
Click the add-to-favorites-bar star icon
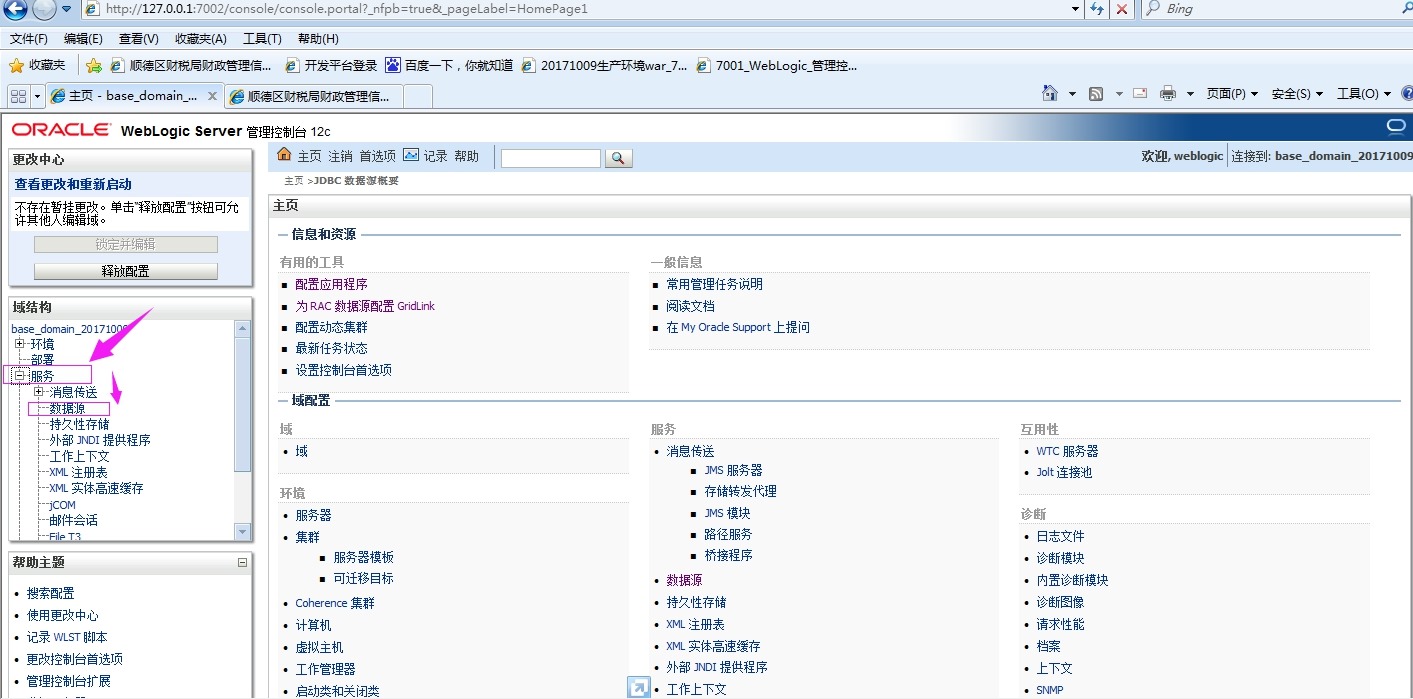point(94,65)
